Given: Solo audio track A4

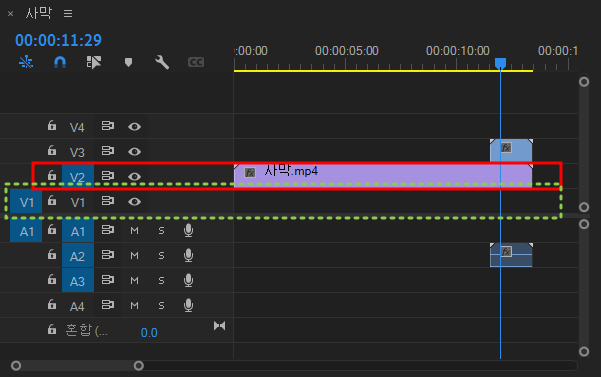Looking at the screenshot, I should (x=161, y=306).
